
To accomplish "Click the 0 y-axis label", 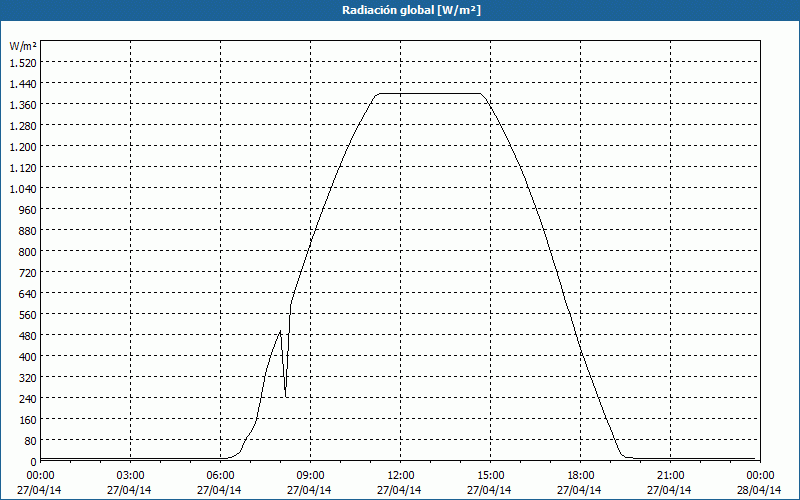I will [x=34, y=462].
